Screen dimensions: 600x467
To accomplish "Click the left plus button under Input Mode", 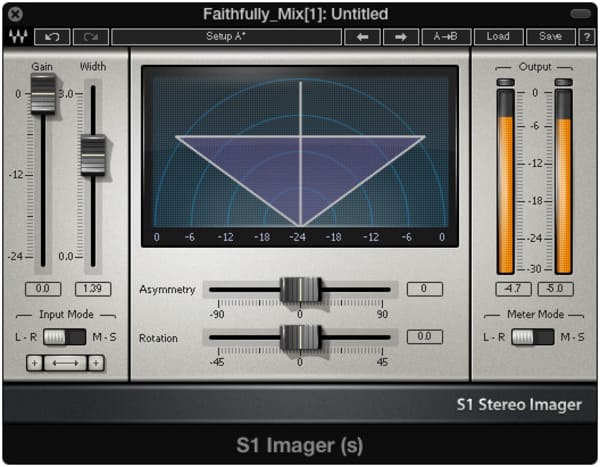I will [34, 363].
